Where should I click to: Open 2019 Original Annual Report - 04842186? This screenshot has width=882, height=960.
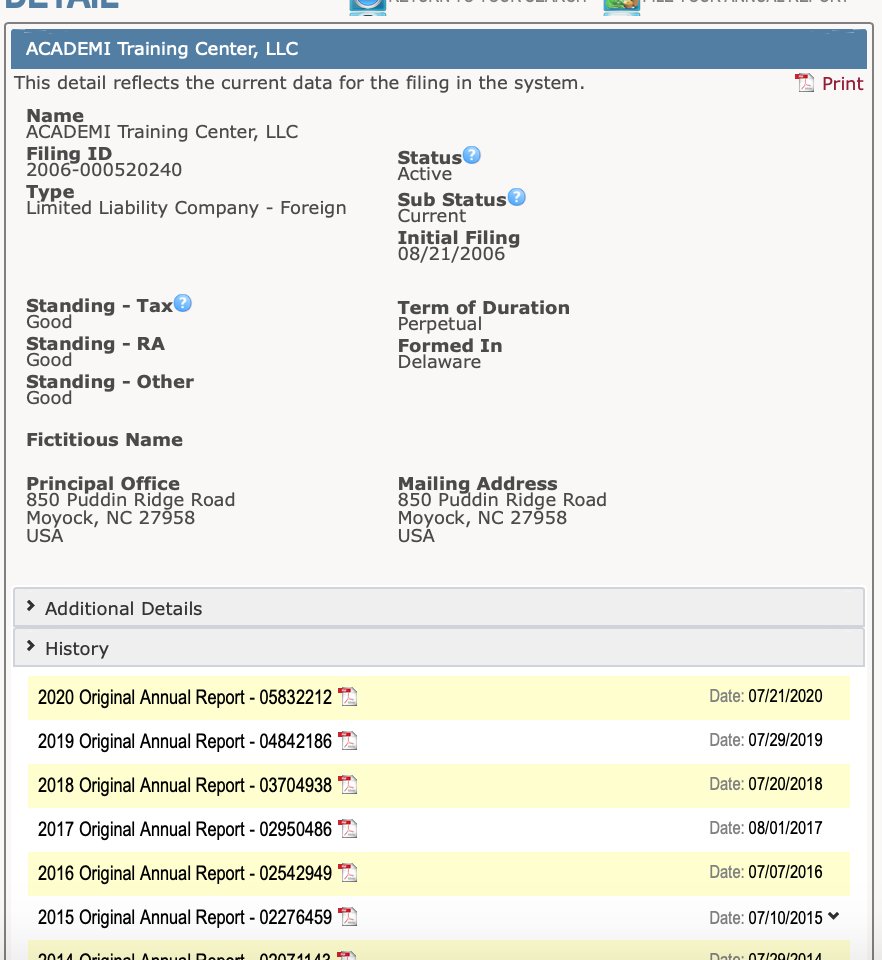(184, 741)
